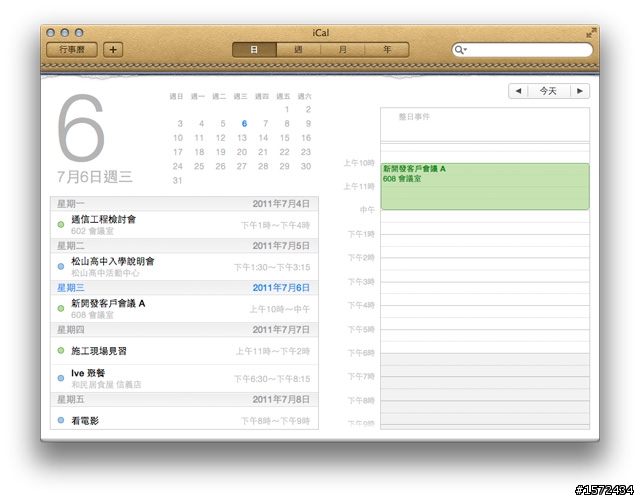Click the 星期五 2011年7月8日 header

184,399
